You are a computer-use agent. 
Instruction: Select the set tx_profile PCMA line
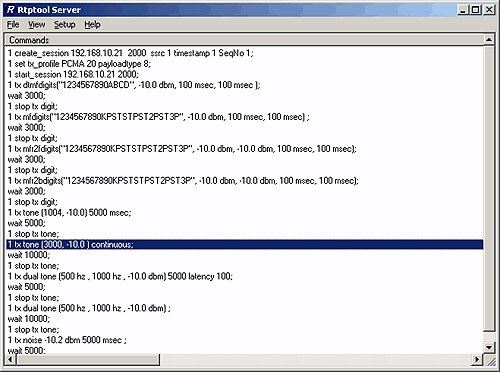click(245, 64)
